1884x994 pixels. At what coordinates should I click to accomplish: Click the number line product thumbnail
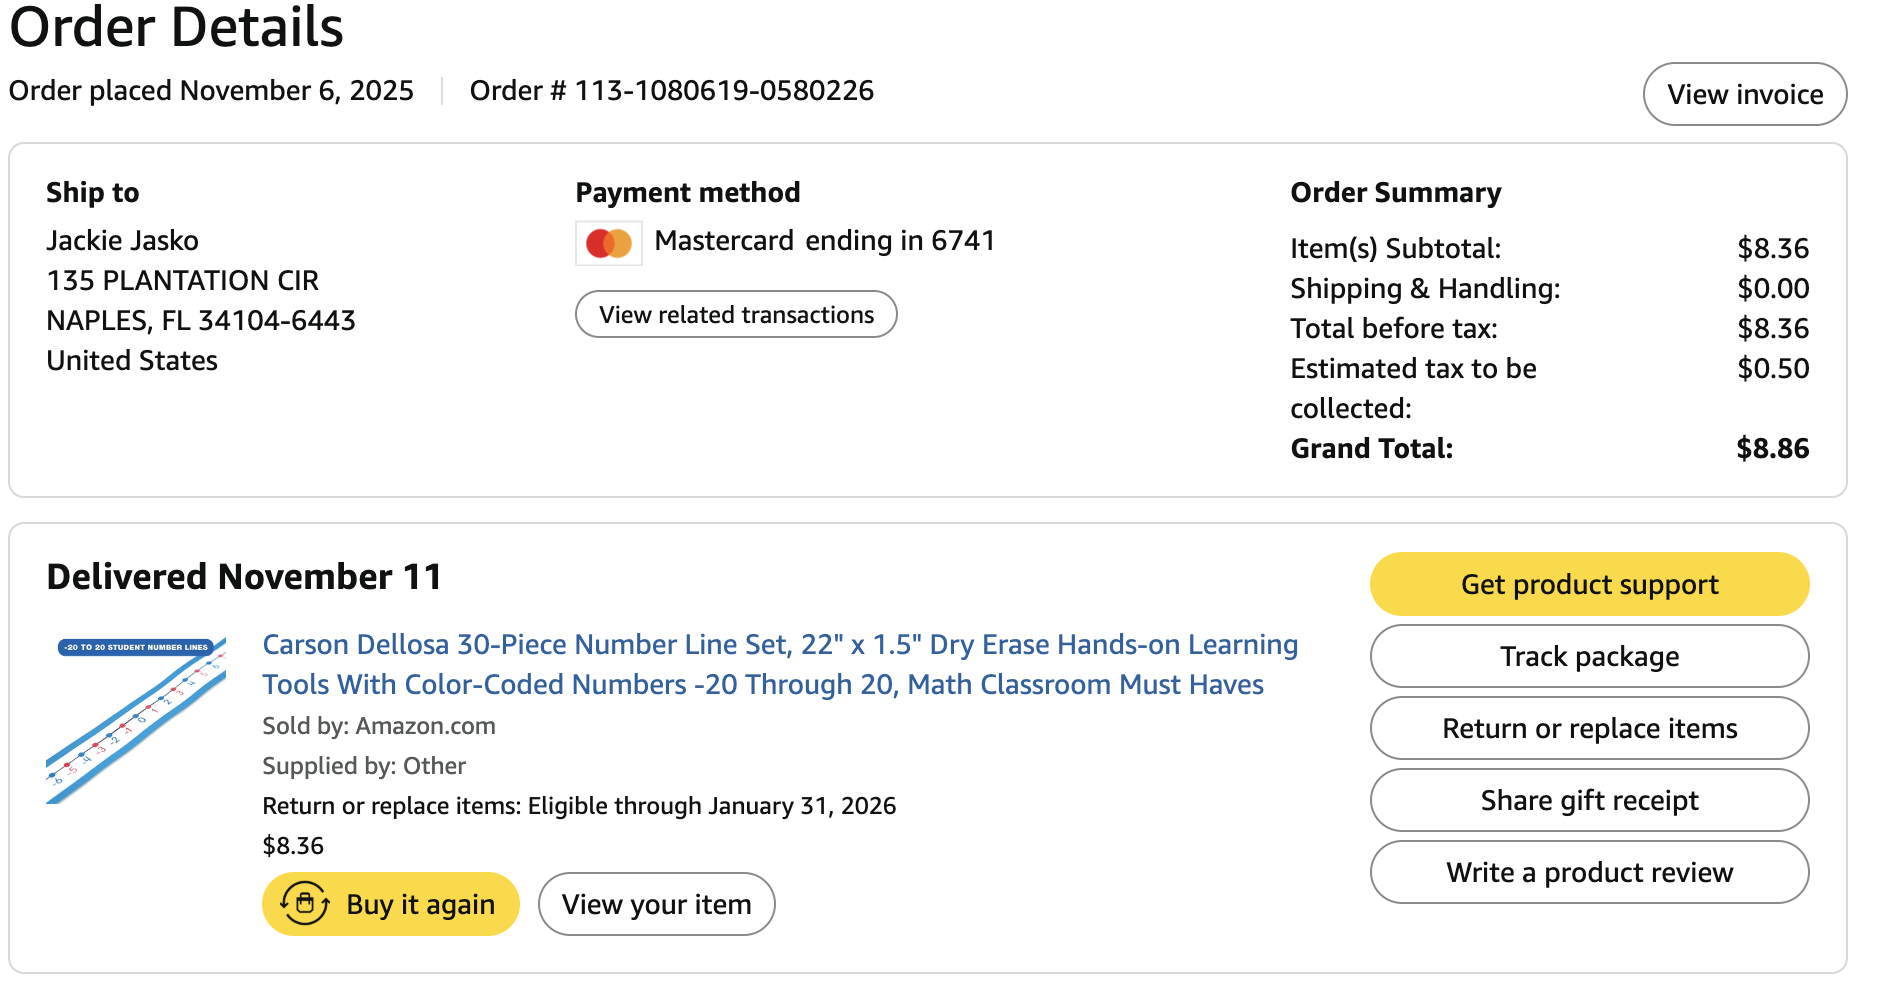pyautogui.click(x=136, y=720)
